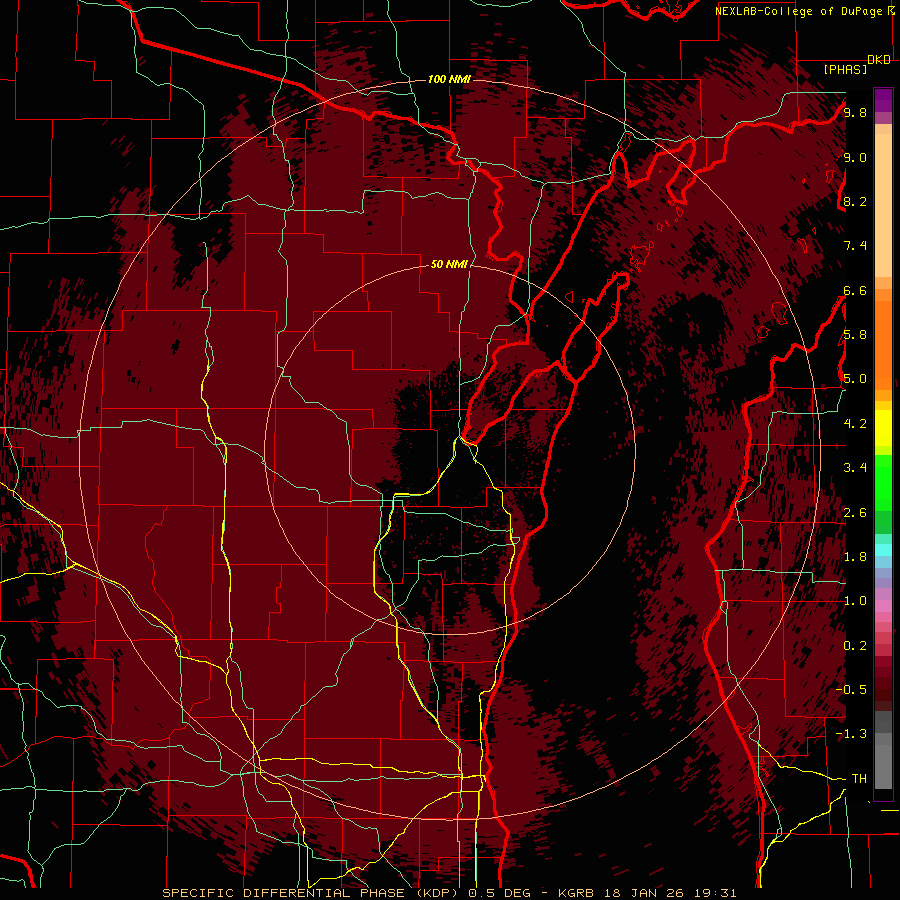Click the 3.4 scale value
The width and height of the screenshot is (900, 900).
(x=855, y=468)
